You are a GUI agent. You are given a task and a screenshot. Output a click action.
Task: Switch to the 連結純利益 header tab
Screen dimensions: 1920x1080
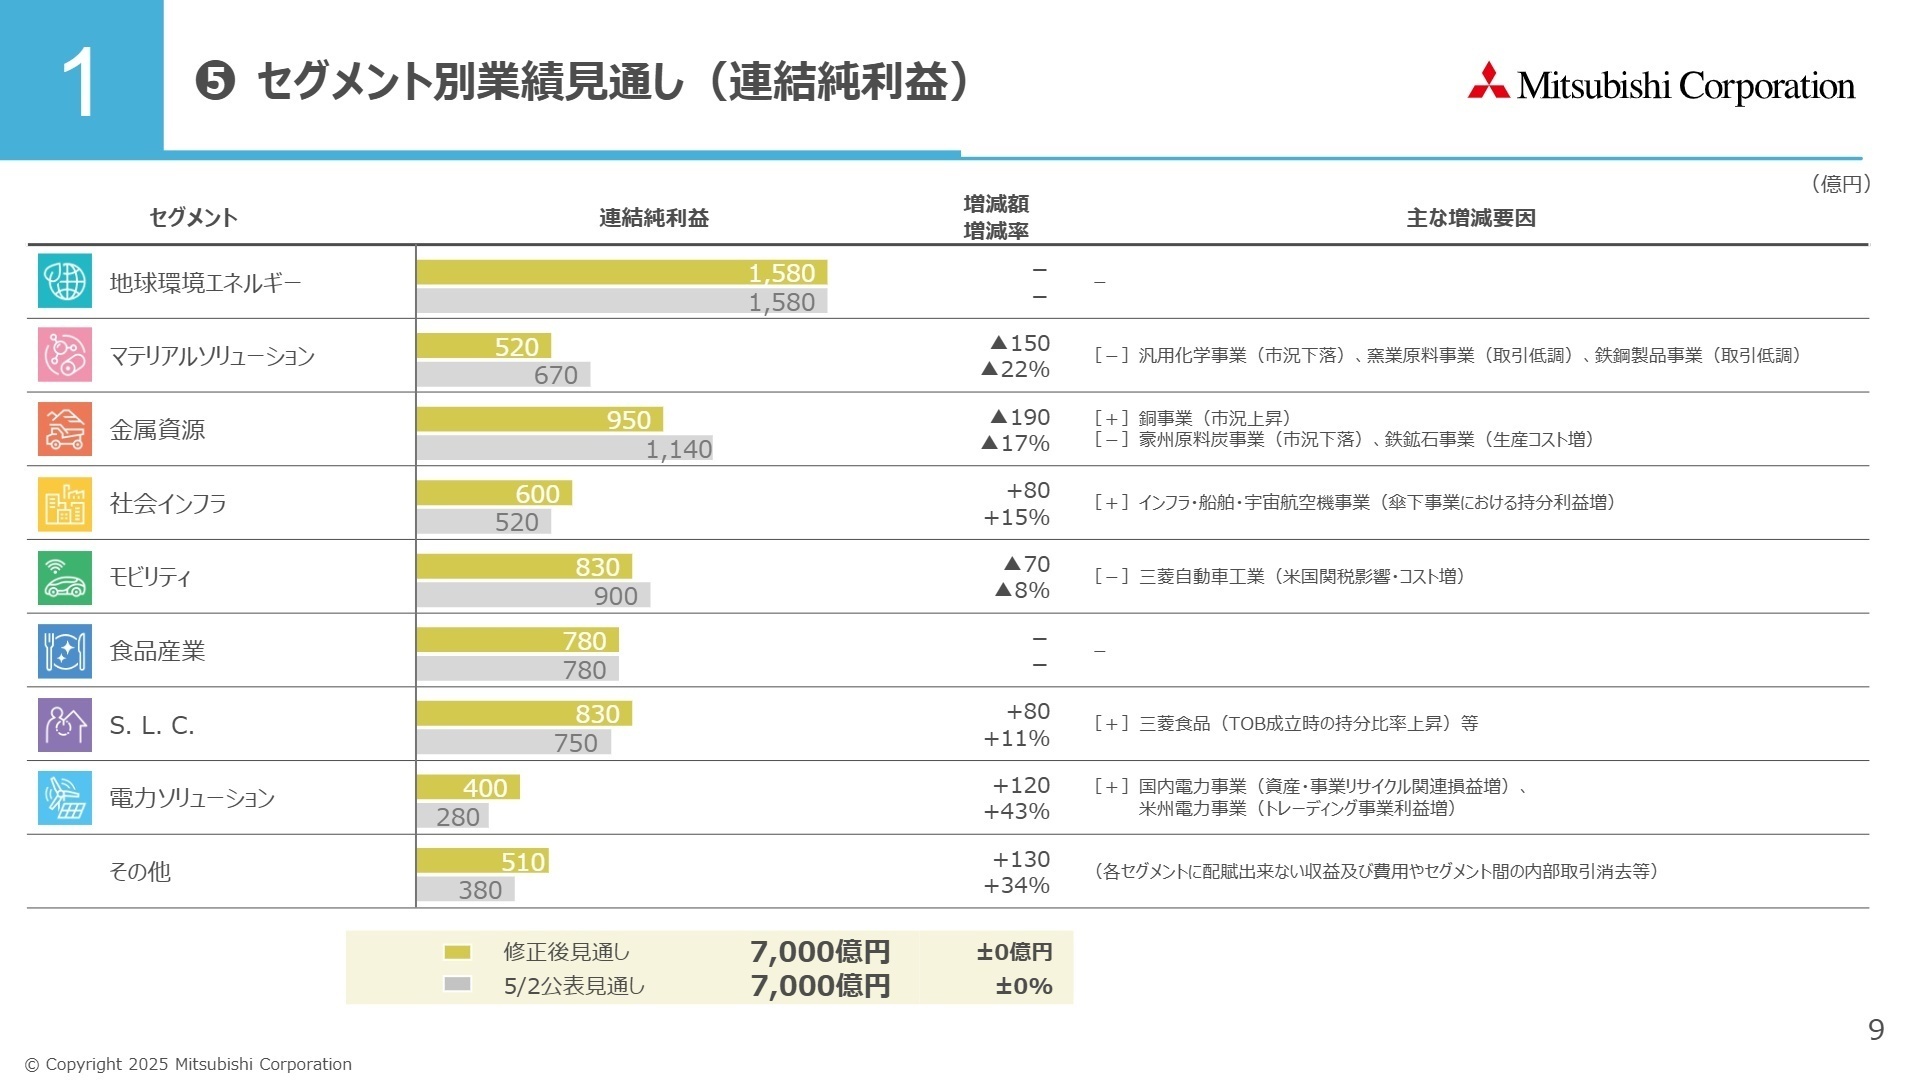(652, 218)
